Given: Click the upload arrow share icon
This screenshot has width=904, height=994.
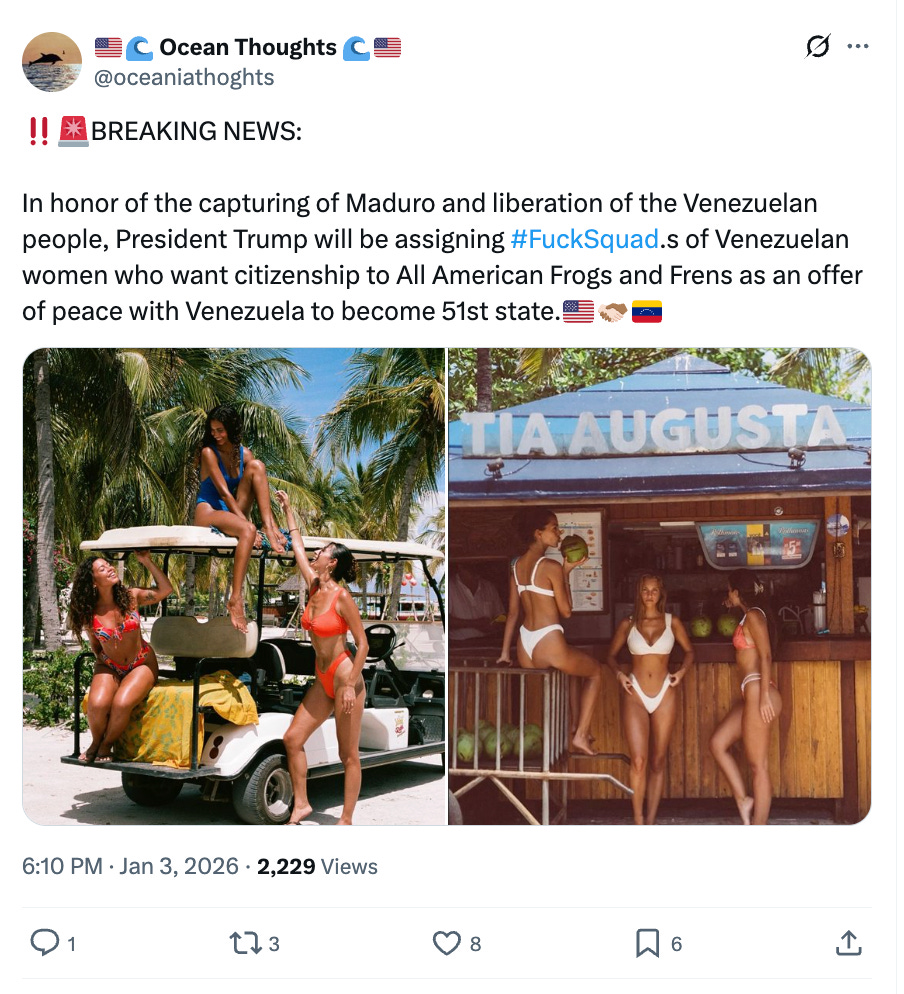Looking at the screenshot, I should point(848,942).
